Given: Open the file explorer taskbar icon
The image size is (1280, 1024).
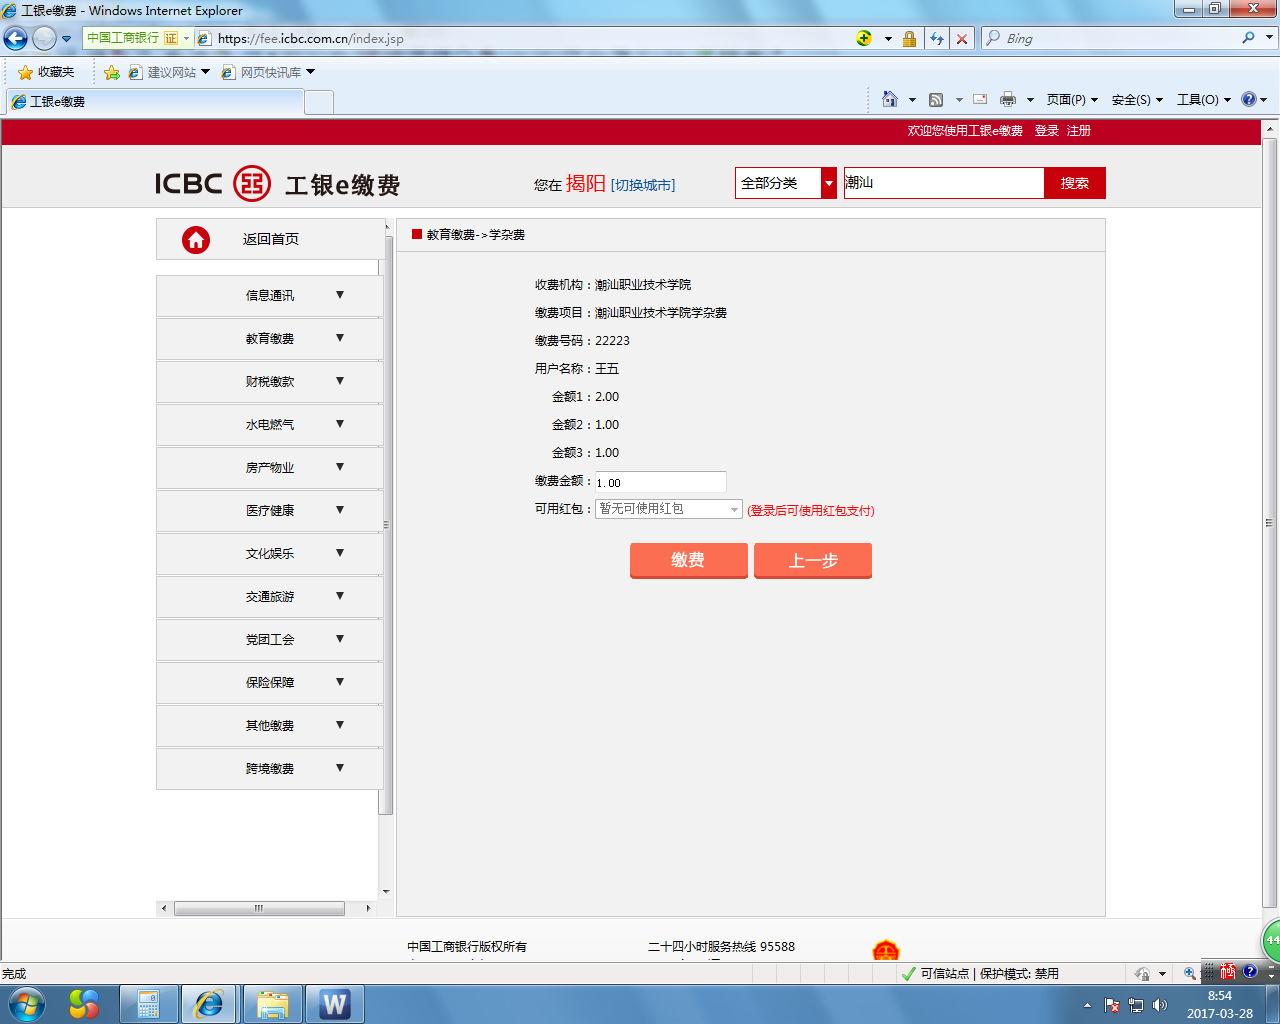Looking at the screenshot, I should click(272, 1004).
